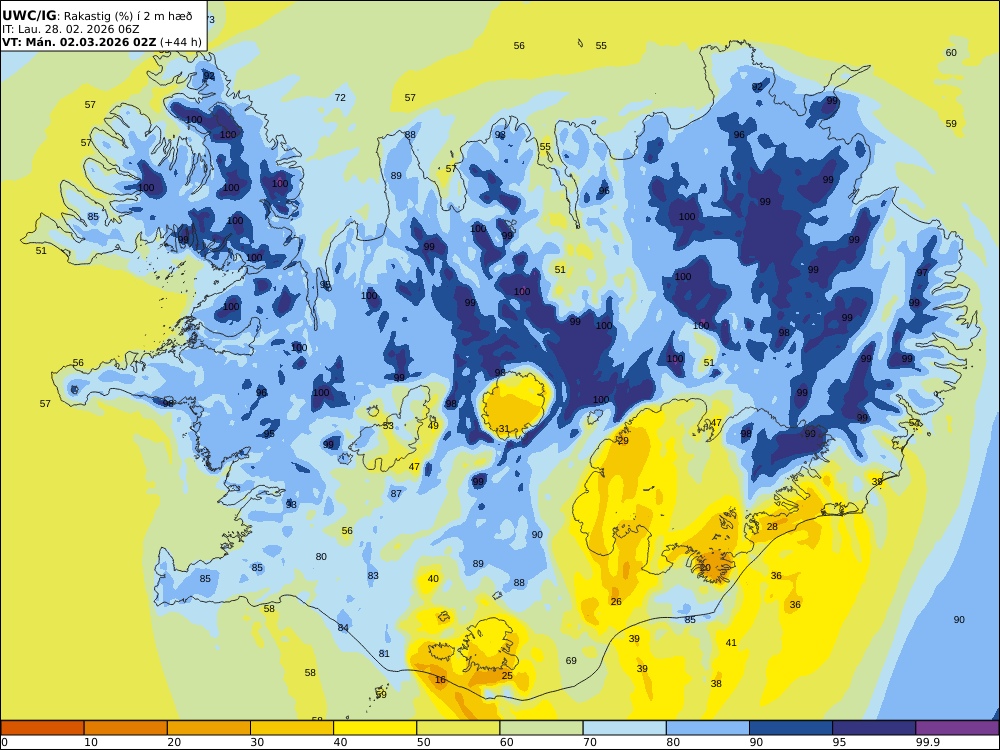Click the '30' legend tick label
Image resolution: width=1000 pixels, height=750 pixels.
257,742
